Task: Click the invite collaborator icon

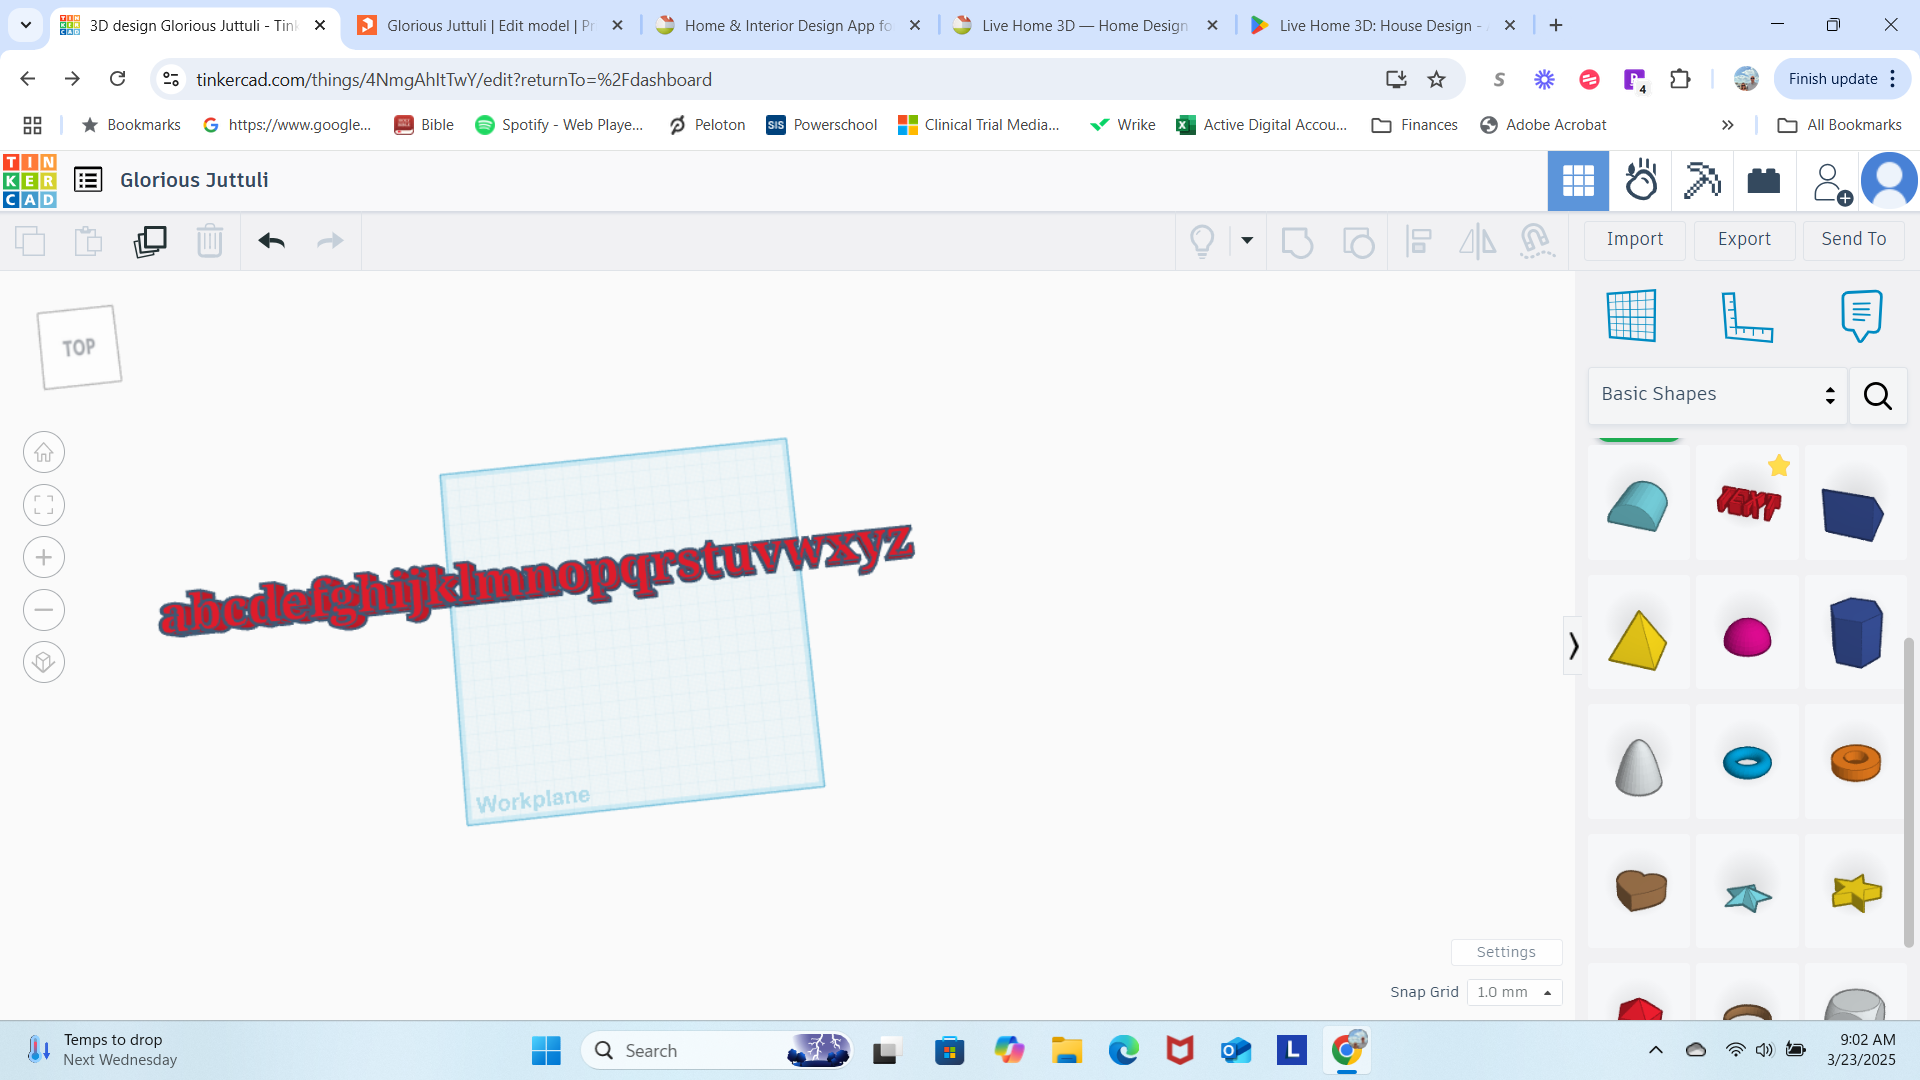Action: click(x=1832, y=183)
